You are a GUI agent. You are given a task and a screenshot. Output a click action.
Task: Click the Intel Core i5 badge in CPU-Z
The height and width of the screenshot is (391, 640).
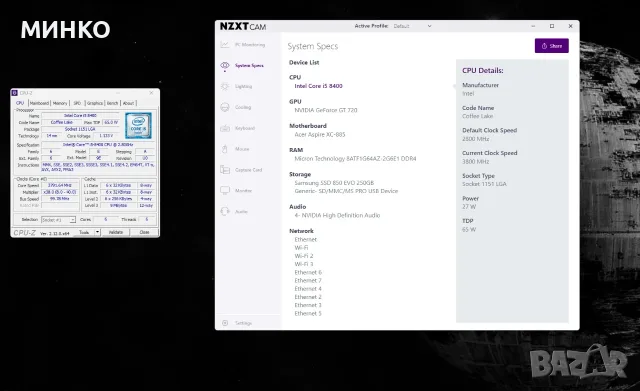(x=138, y=125)
